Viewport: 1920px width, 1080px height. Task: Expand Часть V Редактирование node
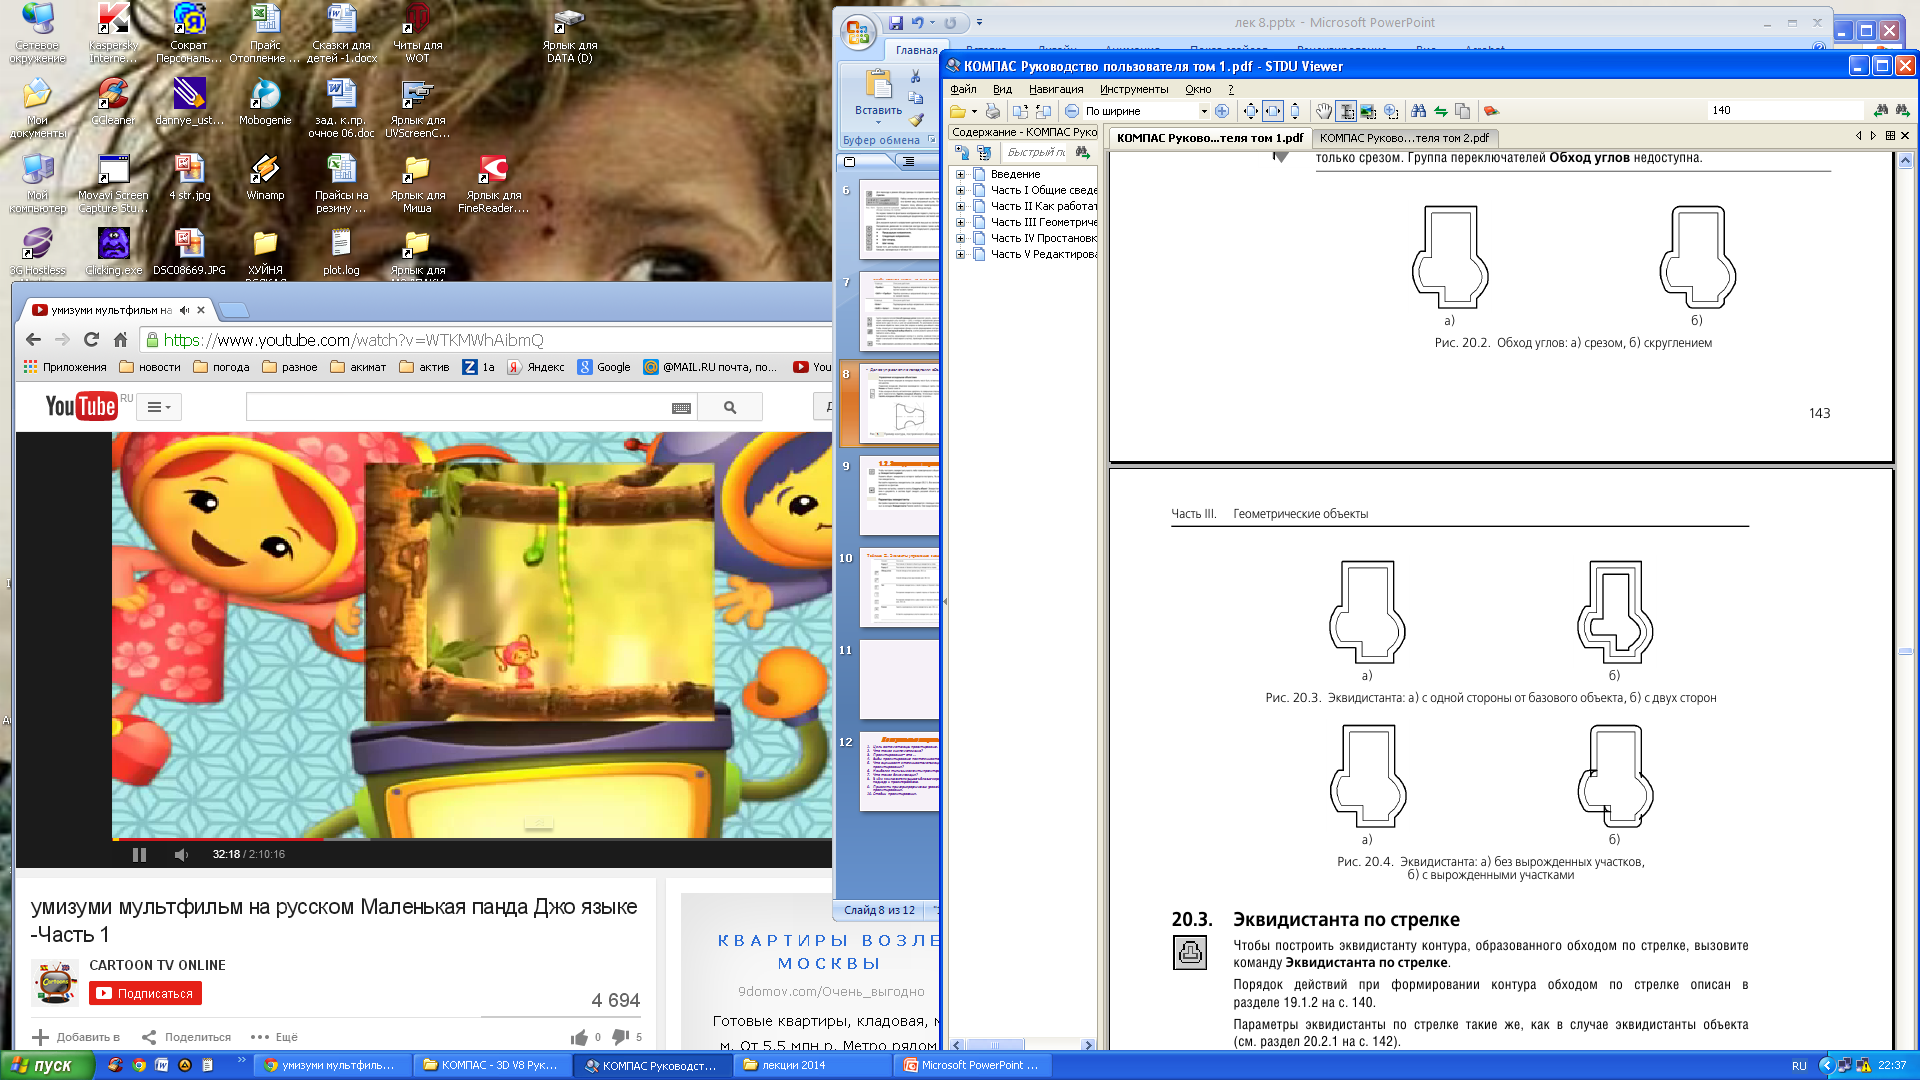[960, 254]
